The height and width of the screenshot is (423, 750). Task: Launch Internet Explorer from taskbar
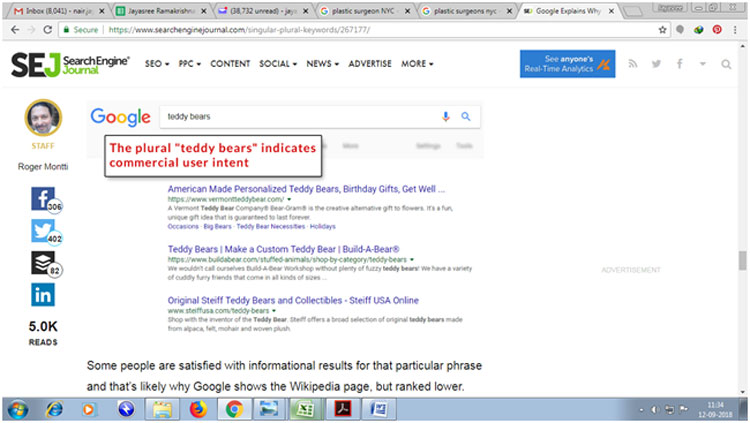click(x=54, y=410)
